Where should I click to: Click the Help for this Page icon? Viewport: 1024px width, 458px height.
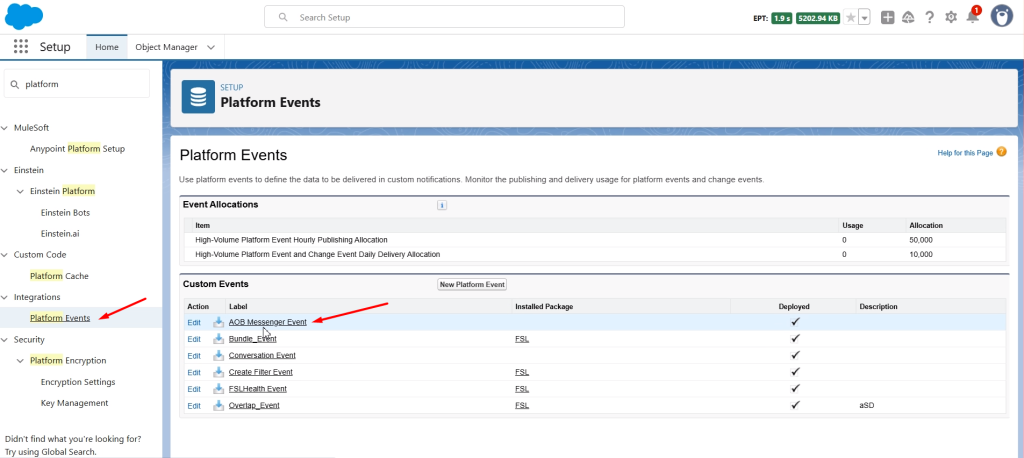tap(1001, 152)
